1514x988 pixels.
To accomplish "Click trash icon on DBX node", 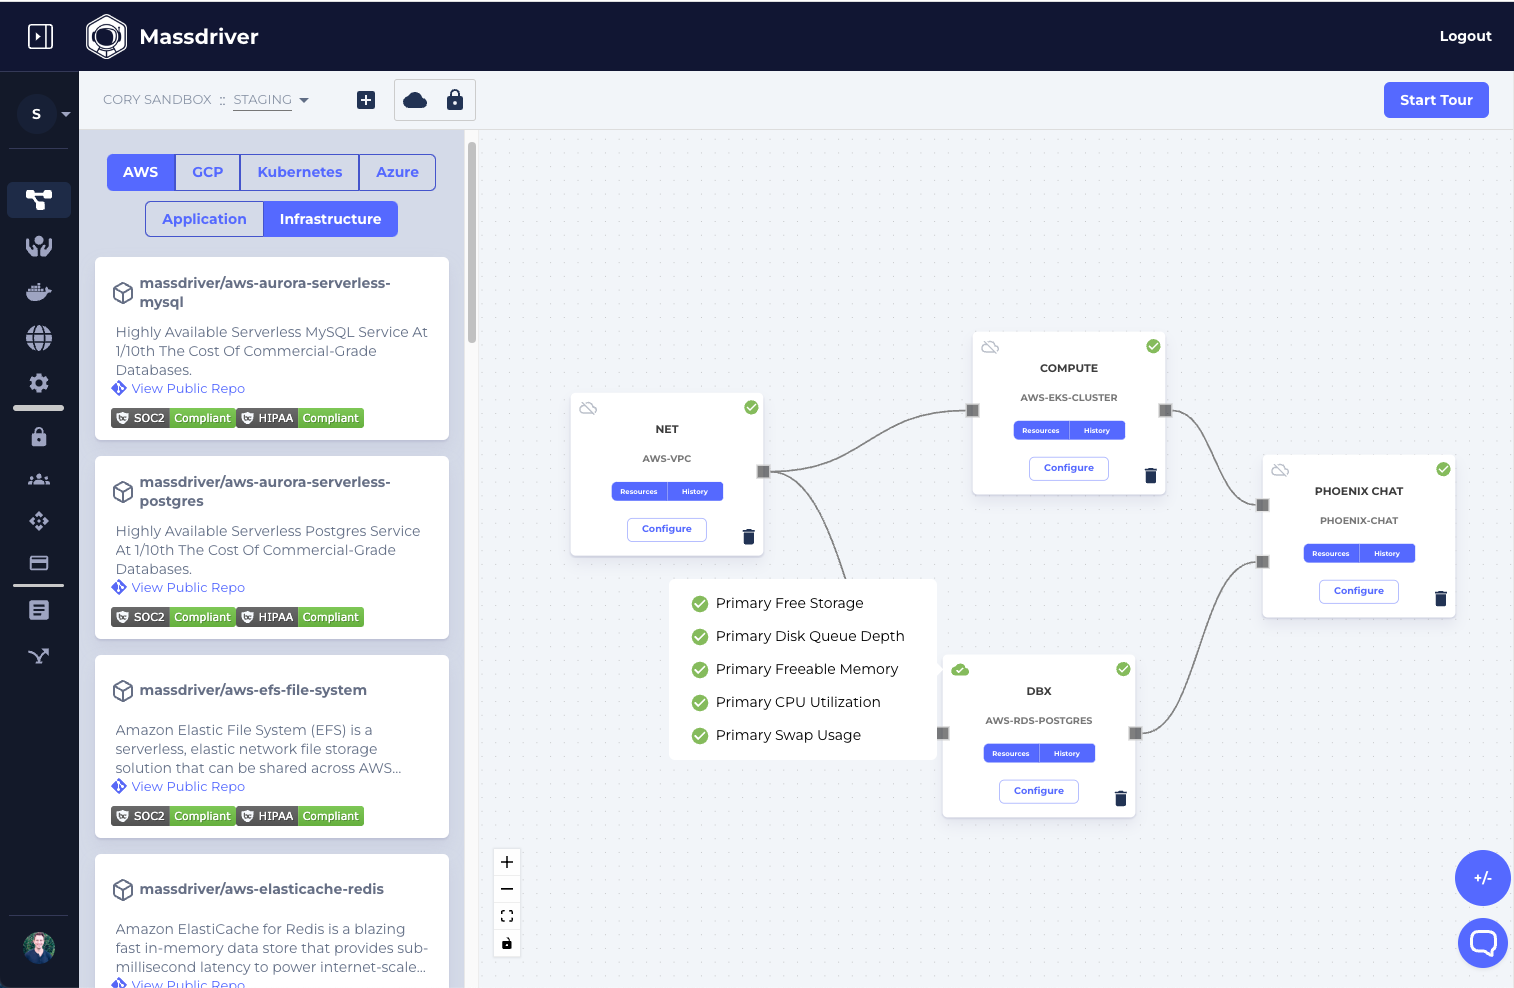I will 1120,798.
